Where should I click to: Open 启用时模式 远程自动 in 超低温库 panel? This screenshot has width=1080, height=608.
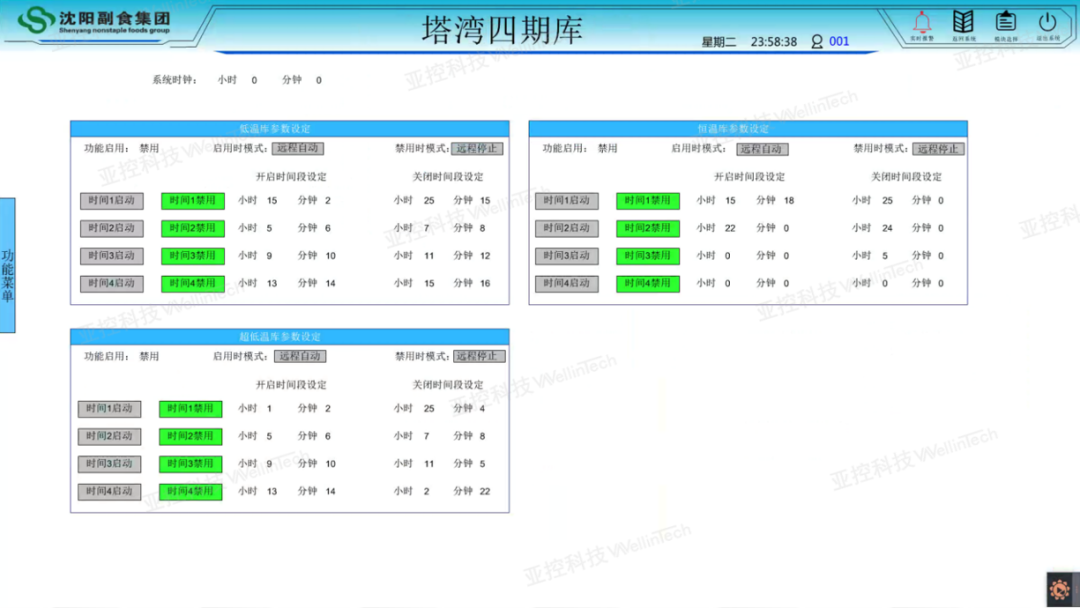click(x=300, y=356)
